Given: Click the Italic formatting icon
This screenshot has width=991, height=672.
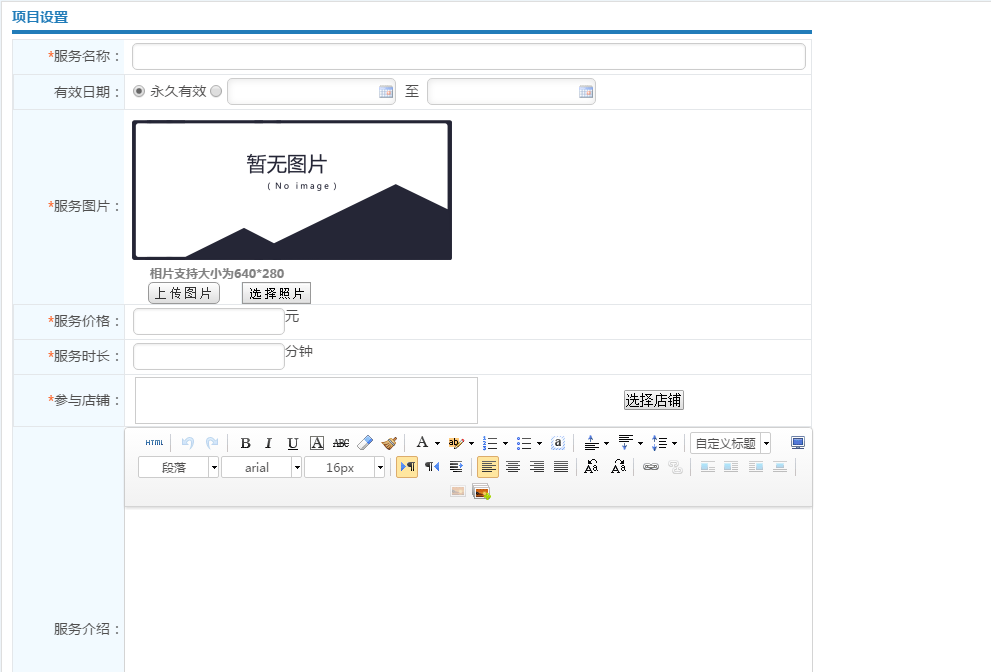Looking at the screenshot, I should click(267, 443).
